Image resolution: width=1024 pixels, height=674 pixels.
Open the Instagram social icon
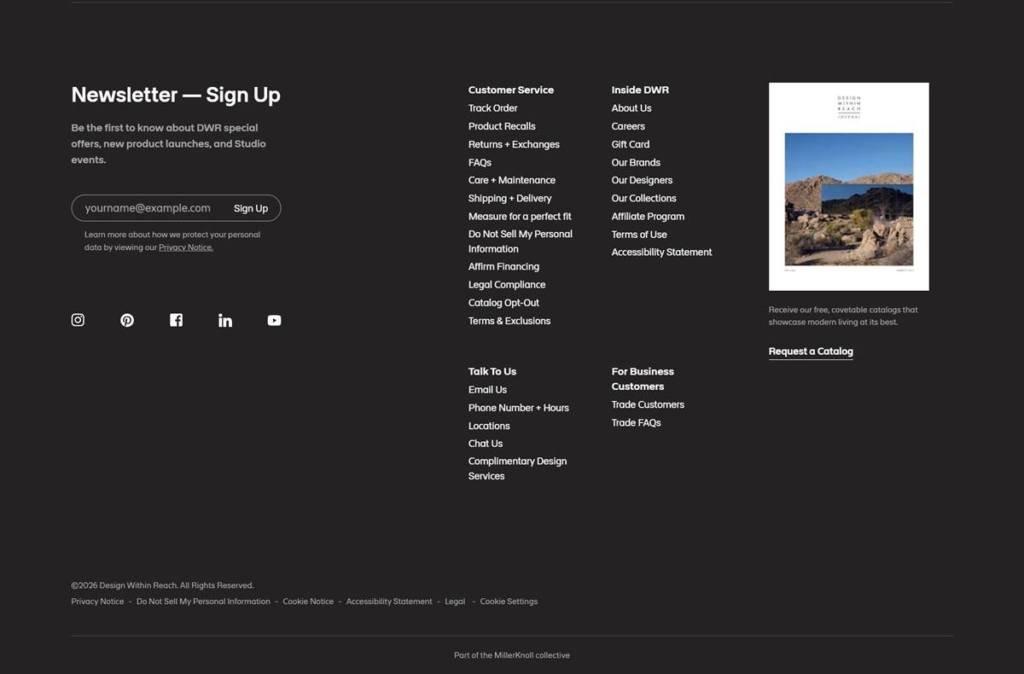[78, 320]
